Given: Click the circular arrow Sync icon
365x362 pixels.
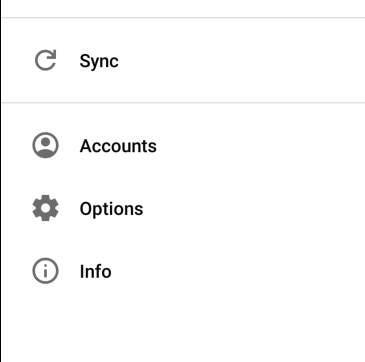Looking at the screenshot, I should click(x=46, y=60).
